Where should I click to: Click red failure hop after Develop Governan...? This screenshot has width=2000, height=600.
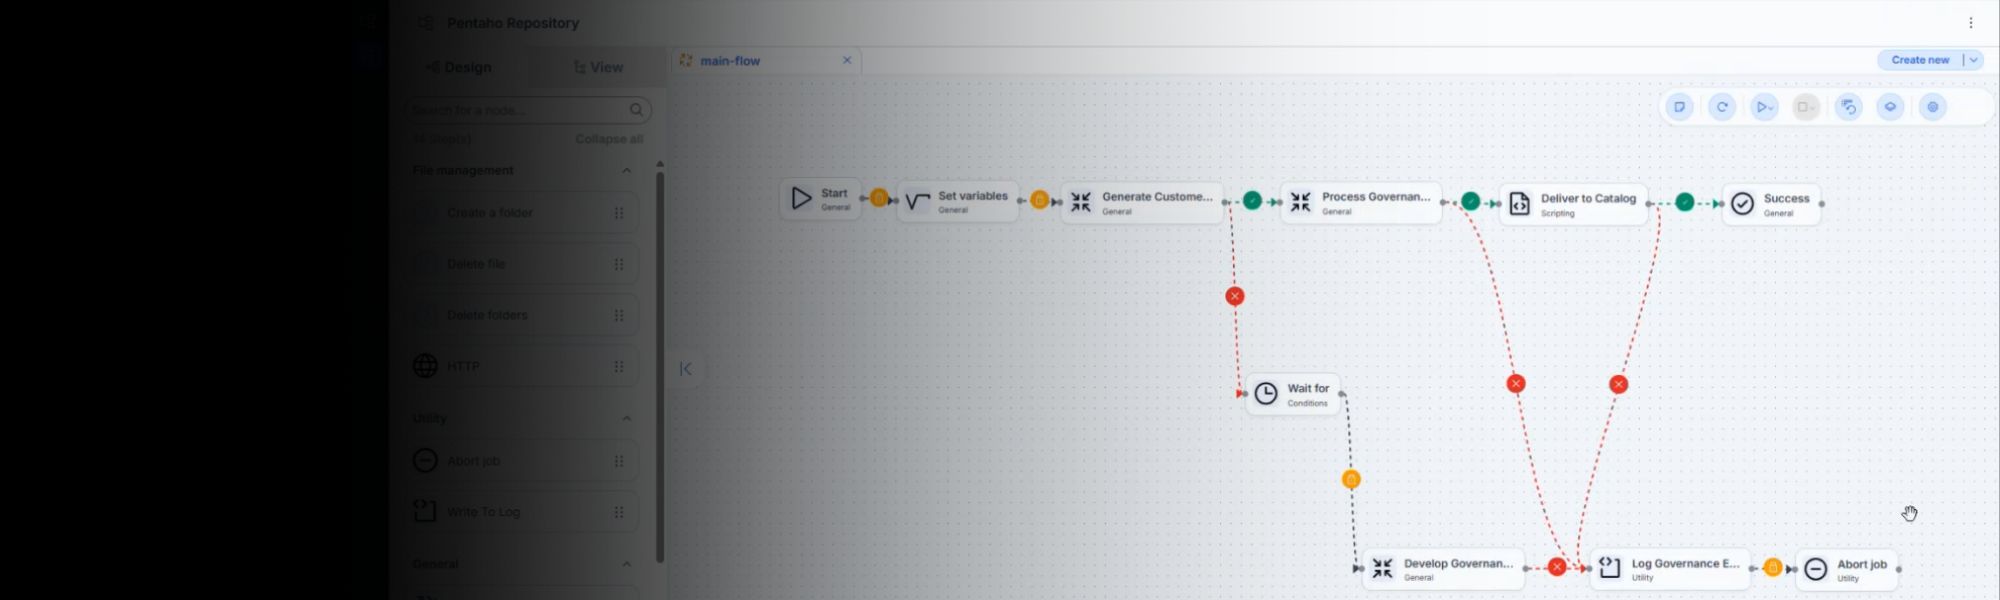[x=1557, y=567]
